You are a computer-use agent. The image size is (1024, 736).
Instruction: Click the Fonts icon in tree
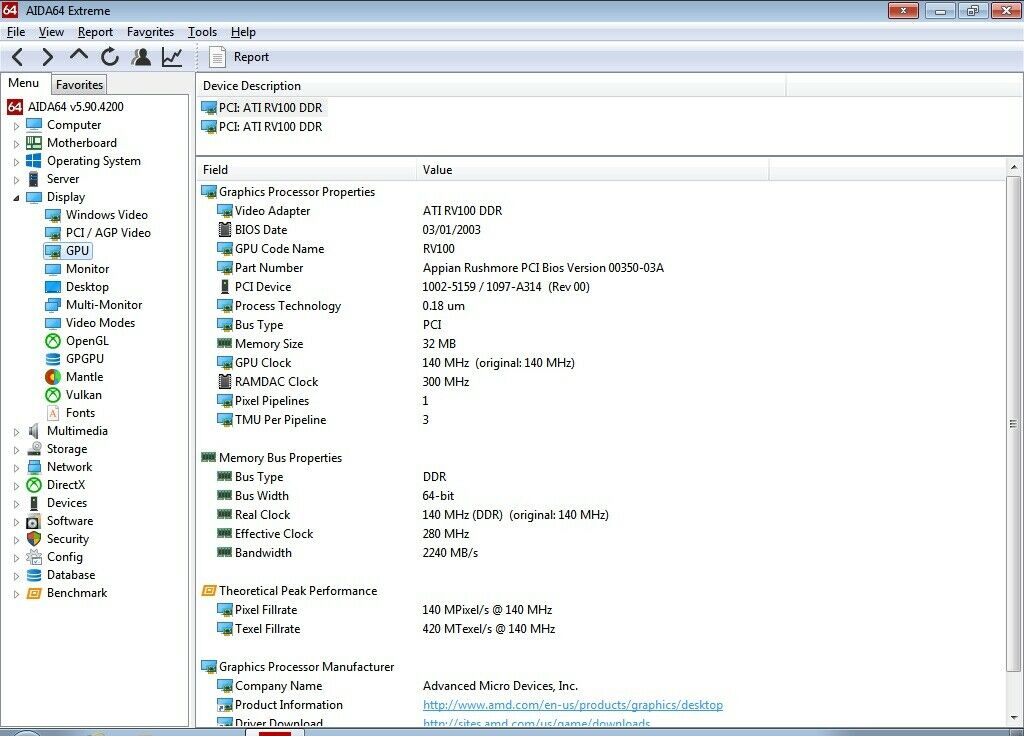(x=53, y=413)
